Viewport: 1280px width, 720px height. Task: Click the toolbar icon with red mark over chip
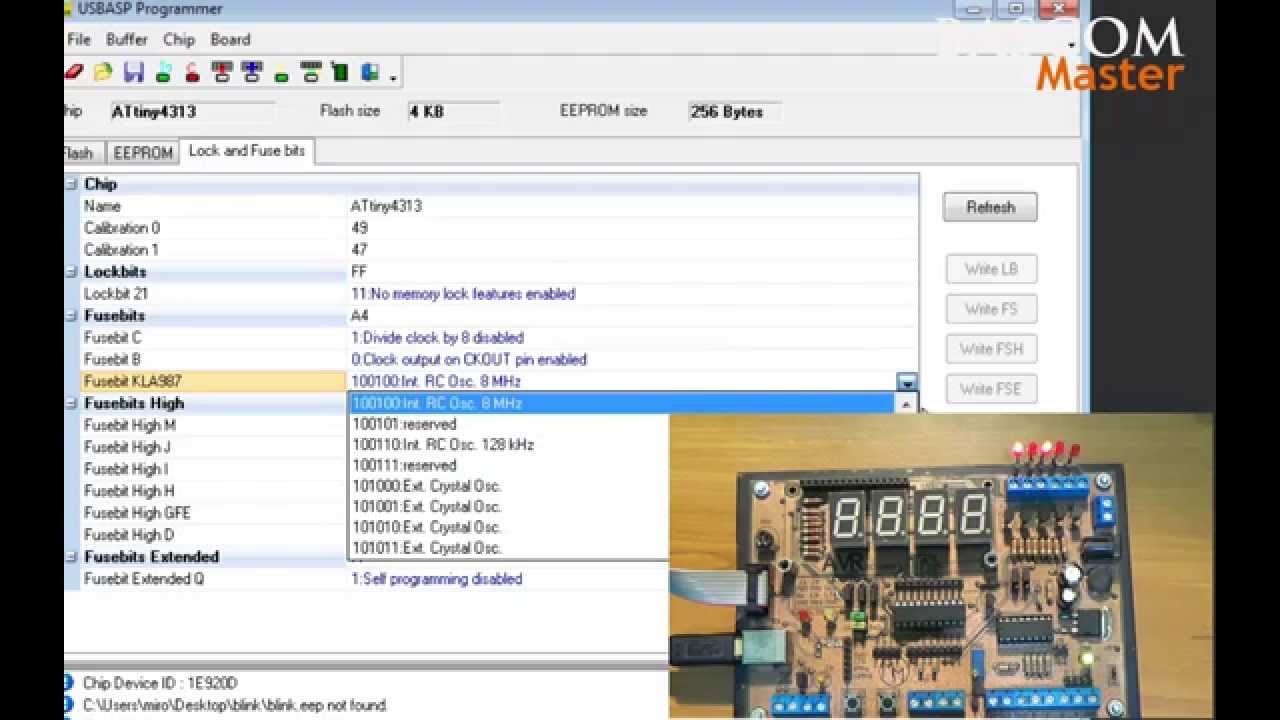(x=222, y=72)
